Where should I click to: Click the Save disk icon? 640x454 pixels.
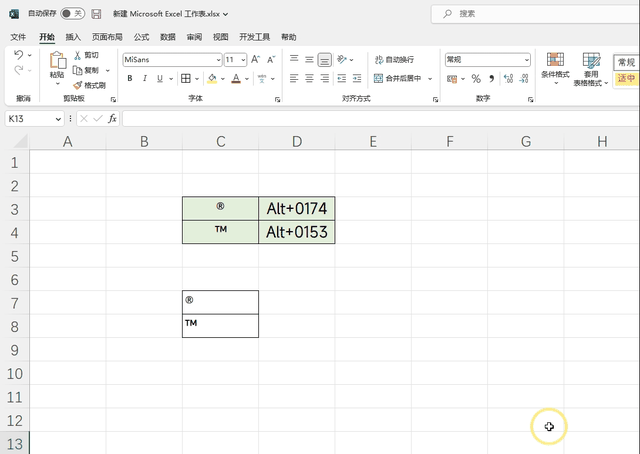pyautogui.click(x=96, y=14)
